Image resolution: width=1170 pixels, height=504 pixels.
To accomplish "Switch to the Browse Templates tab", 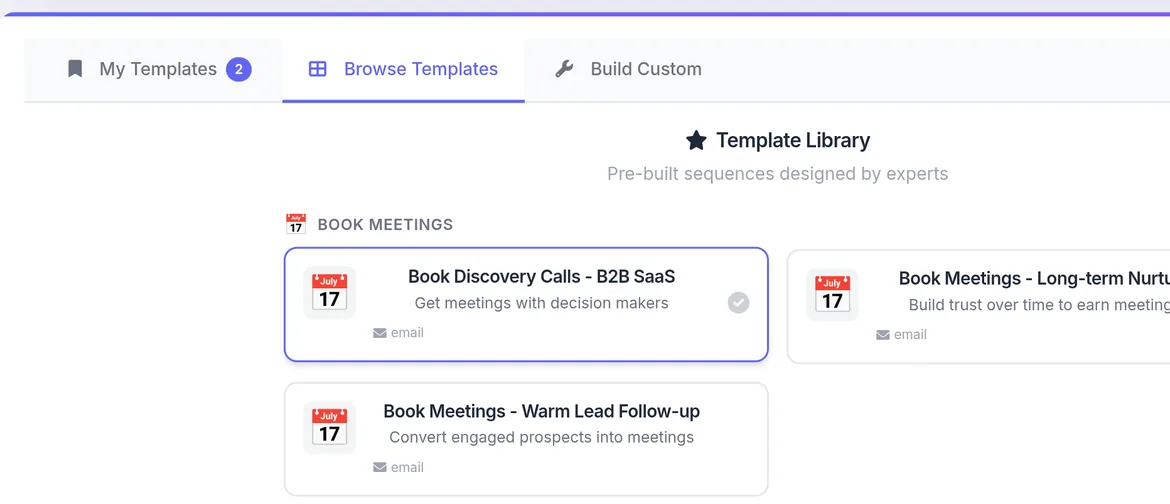I will pos(420,69).
